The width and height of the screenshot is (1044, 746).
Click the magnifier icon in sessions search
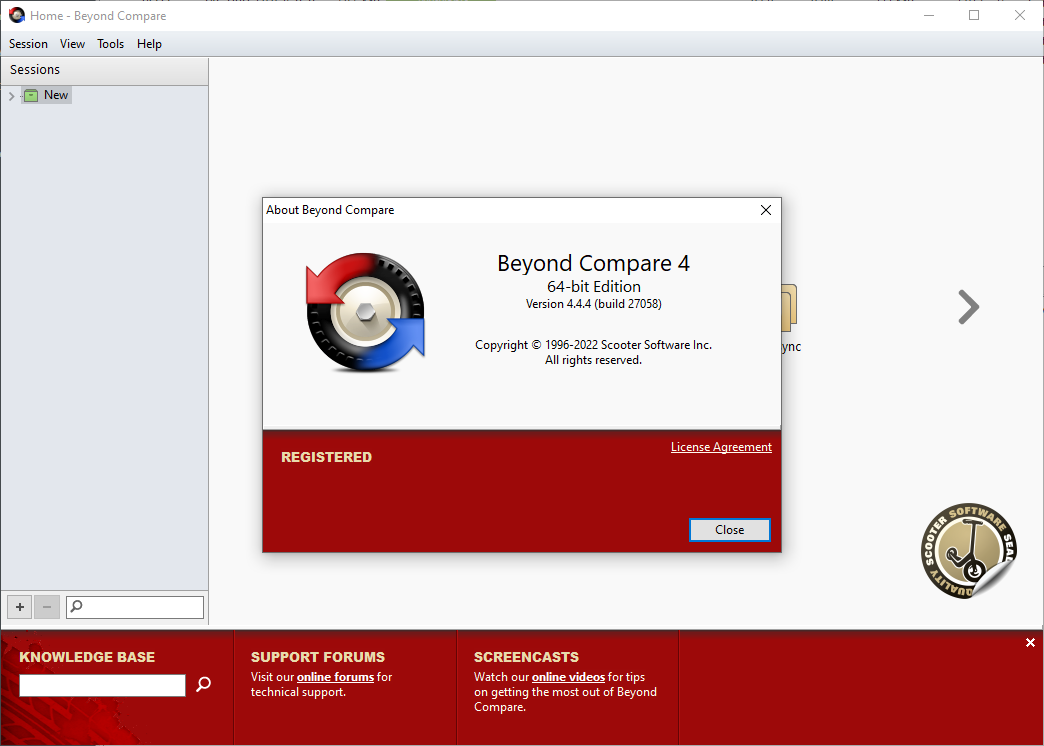point(77,606)
